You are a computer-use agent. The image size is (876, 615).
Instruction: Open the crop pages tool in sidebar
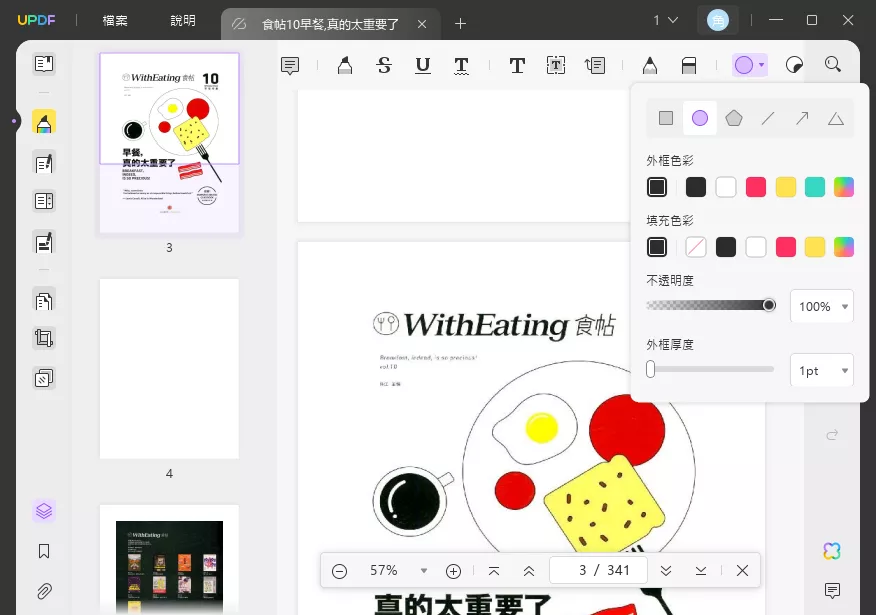click(x=44, y=338)
